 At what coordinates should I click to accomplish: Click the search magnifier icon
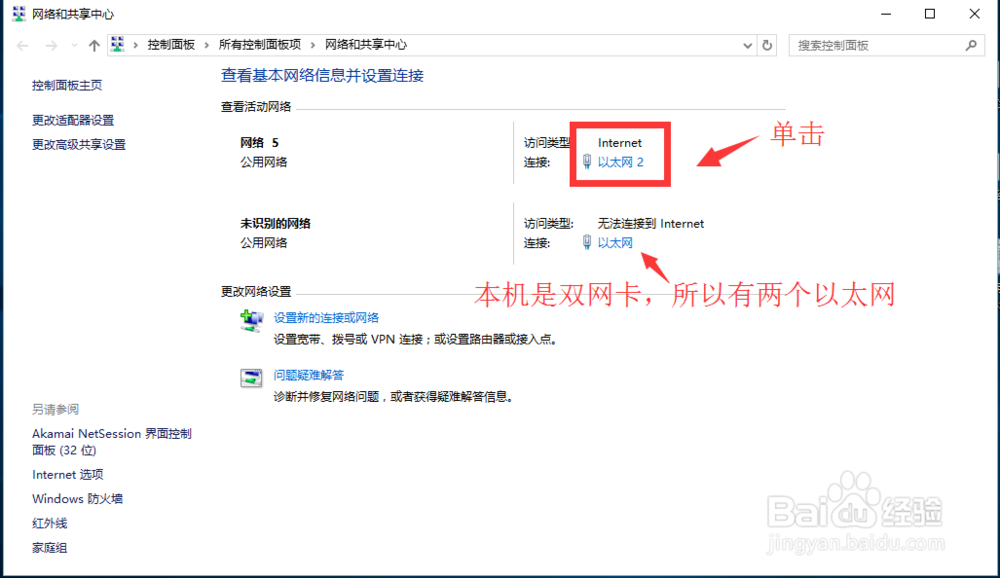tap(971, 45)
